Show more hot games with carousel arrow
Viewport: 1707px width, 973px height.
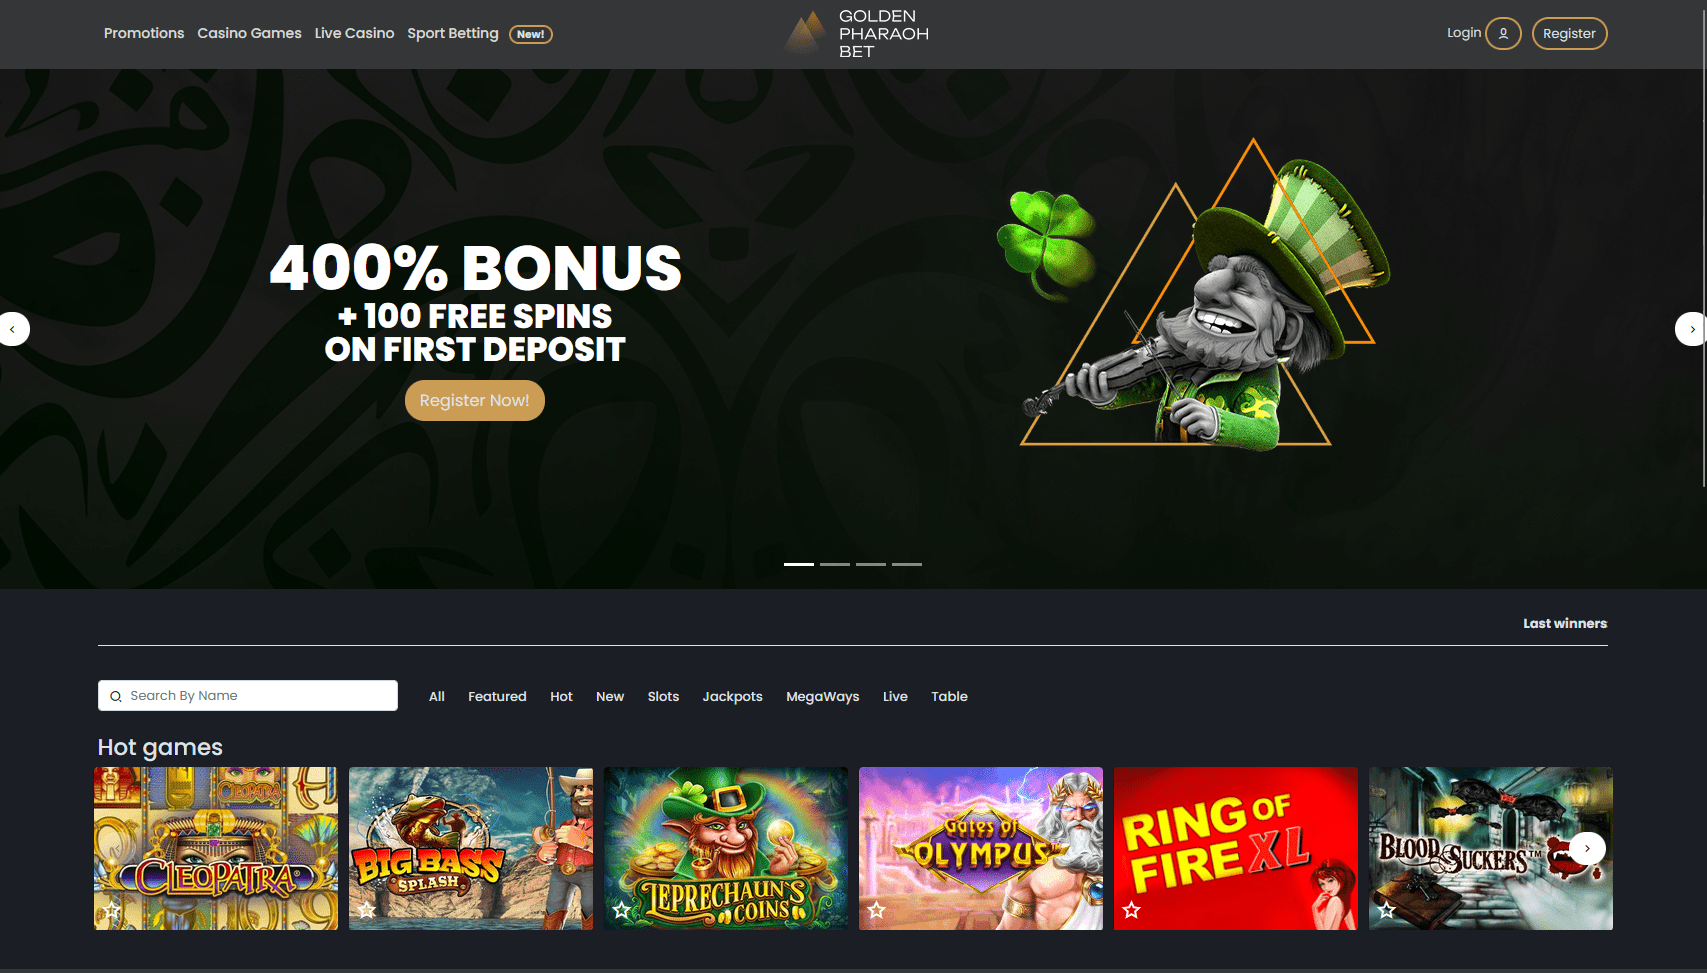tap(1587, 848)
